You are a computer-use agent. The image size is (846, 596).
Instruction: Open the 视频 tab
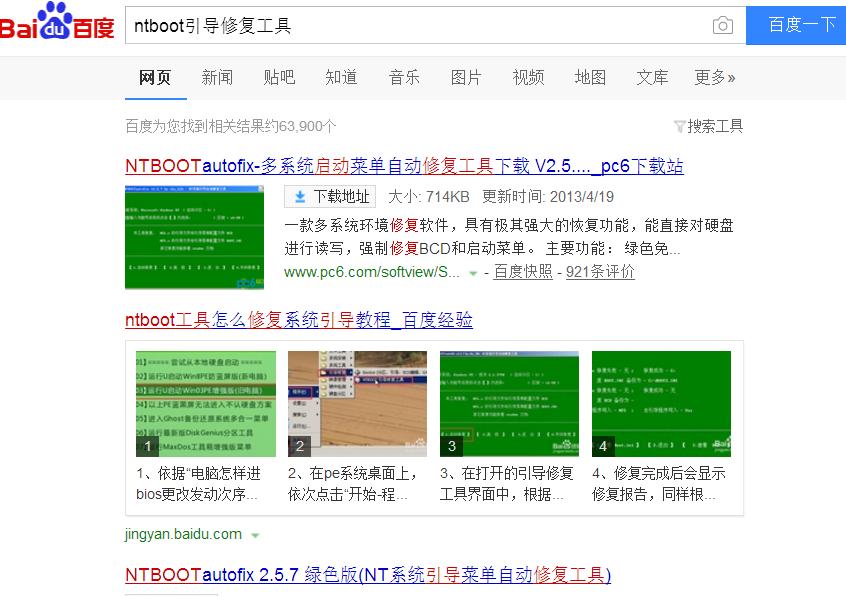tap(528, 76)
